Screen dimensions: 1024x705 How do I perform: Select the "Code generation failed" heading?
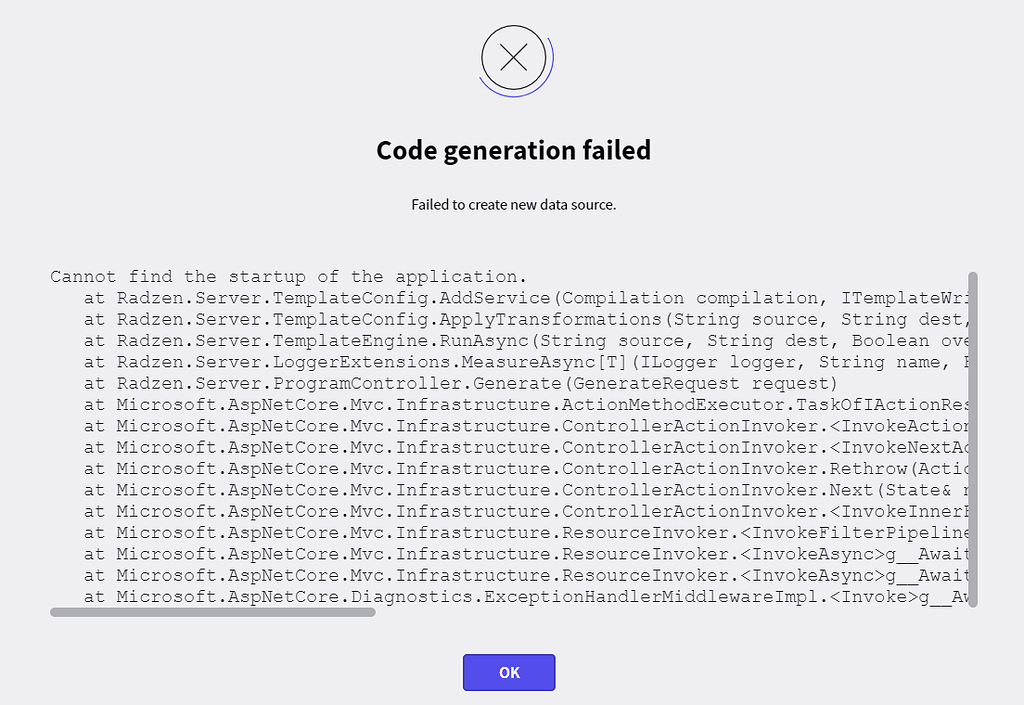pos(514,150)
